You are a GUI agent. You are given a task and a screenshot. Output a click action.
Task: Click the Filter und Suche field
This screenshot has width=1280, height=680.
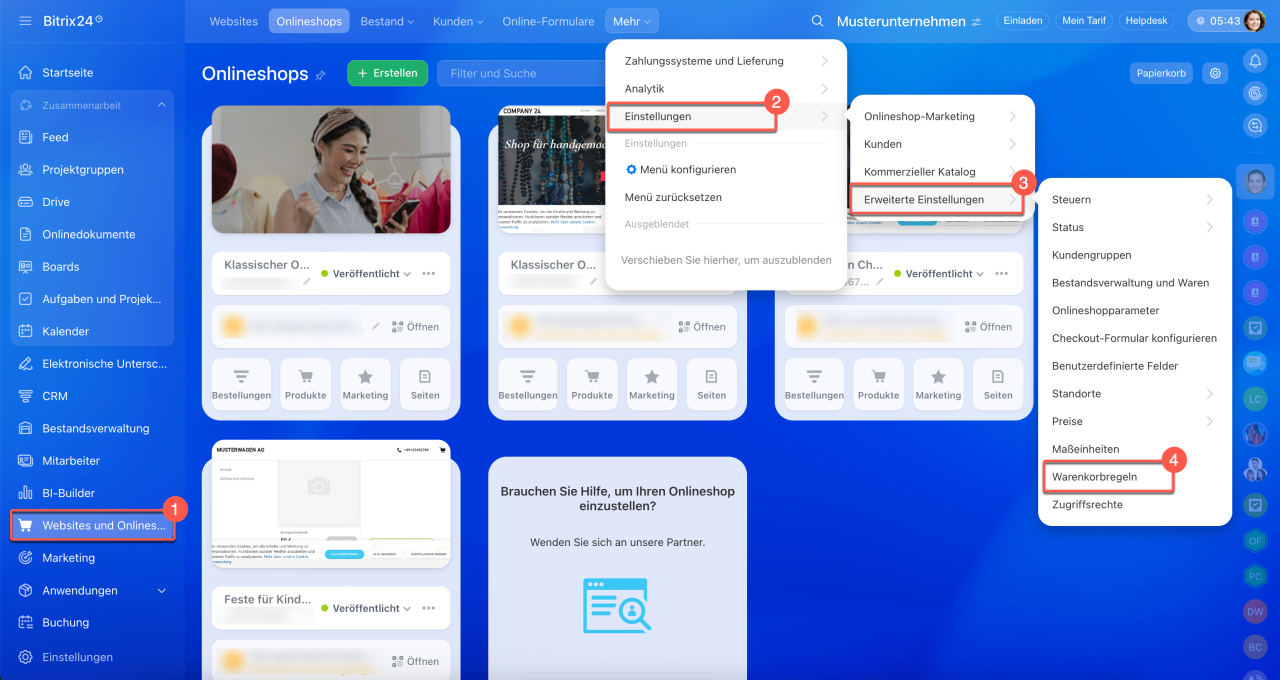[x=521, y=73]
